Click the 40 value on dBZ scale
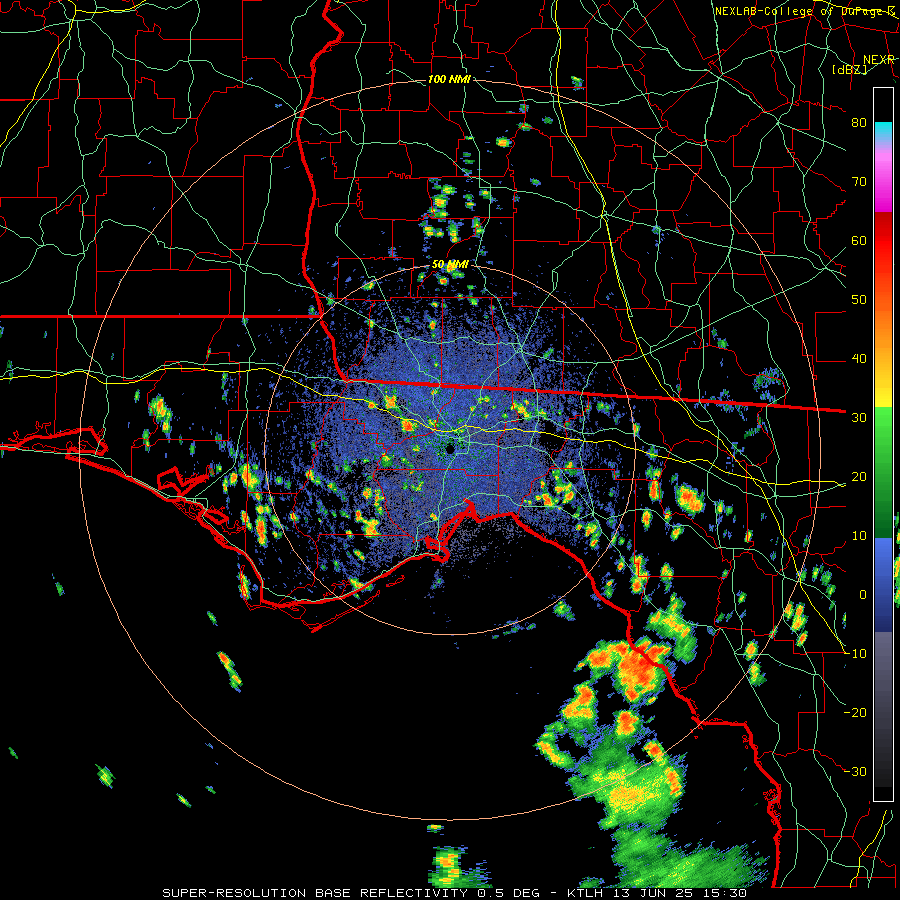The image size is (900, 900). click(859, 359)
